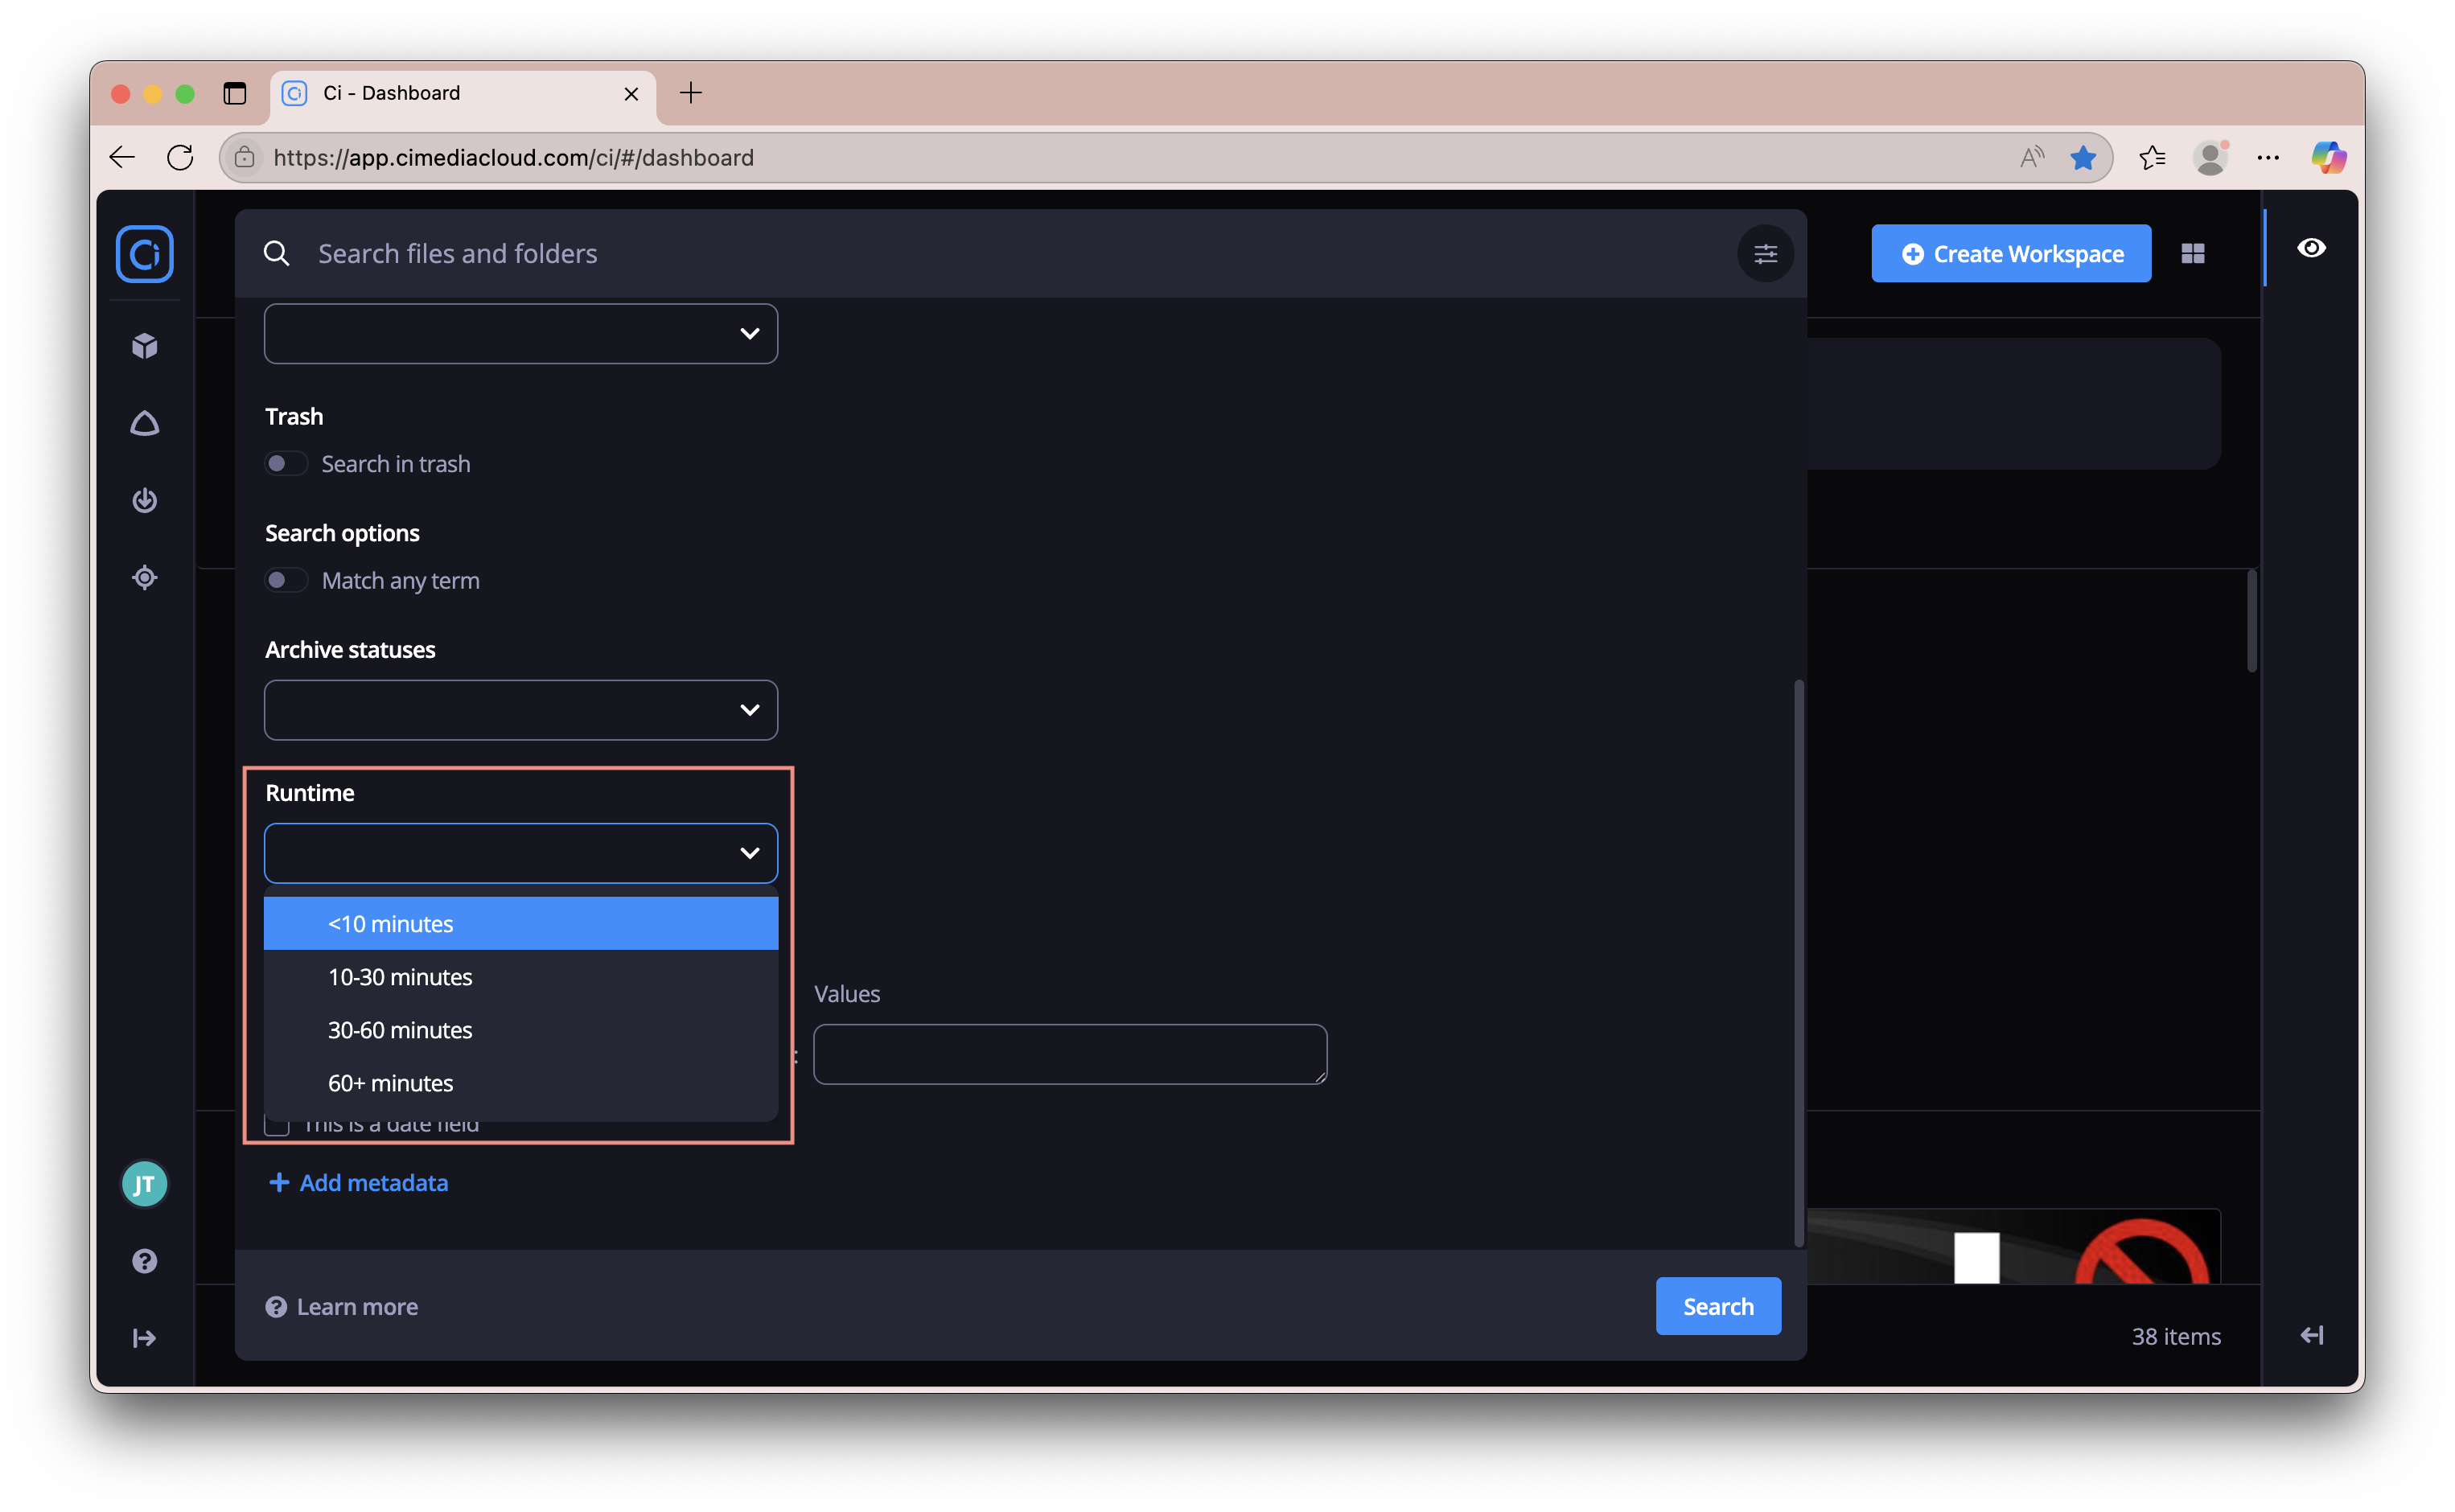The height and width of the screenshot is (1512, 2455).
Task: Expand the top dropdown above Trash
Action: click(521, 334)
